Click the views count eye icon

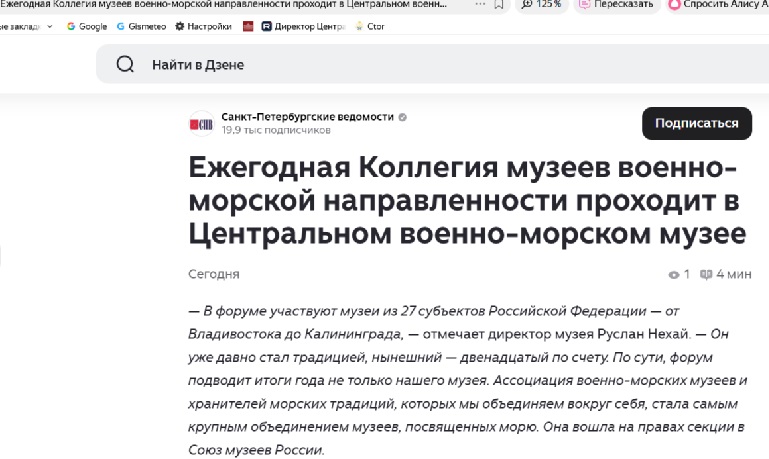tap(673, 274)
